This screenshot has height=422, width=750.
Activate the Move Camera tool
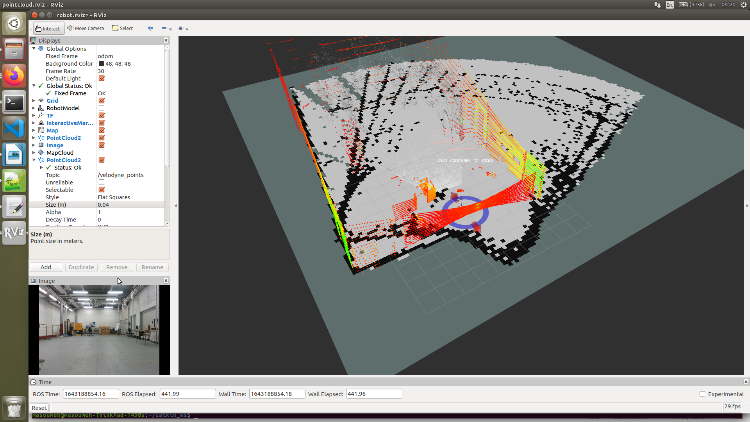[87, 28]
